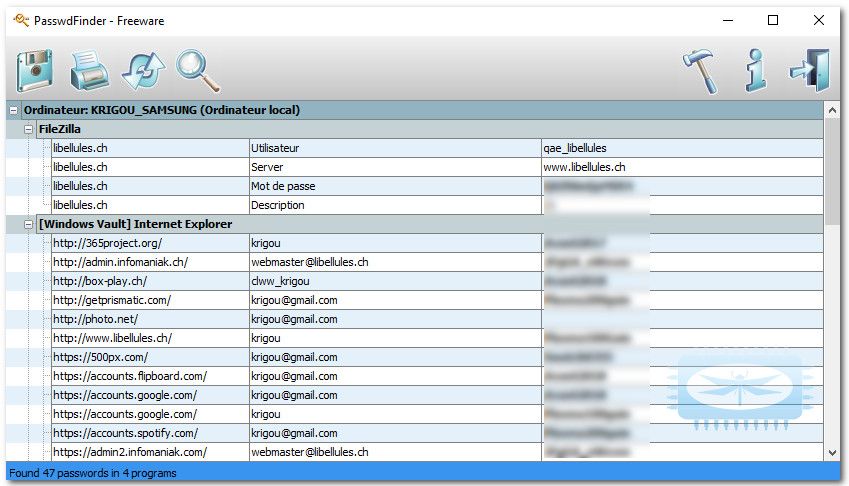Image resolution: width=849 pixels, height=486 pixels.
Task: Click the Exit door icon
Action: [810, 70]
